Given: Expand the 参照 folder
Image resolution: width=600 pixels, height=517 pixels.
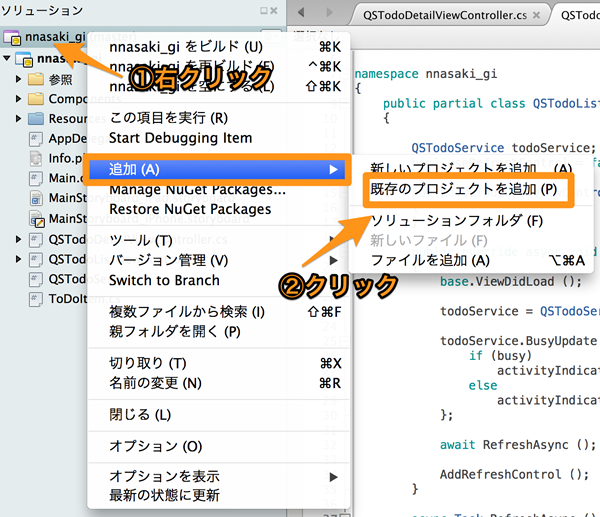Looking at the screenshot, I should pos(18,79).
